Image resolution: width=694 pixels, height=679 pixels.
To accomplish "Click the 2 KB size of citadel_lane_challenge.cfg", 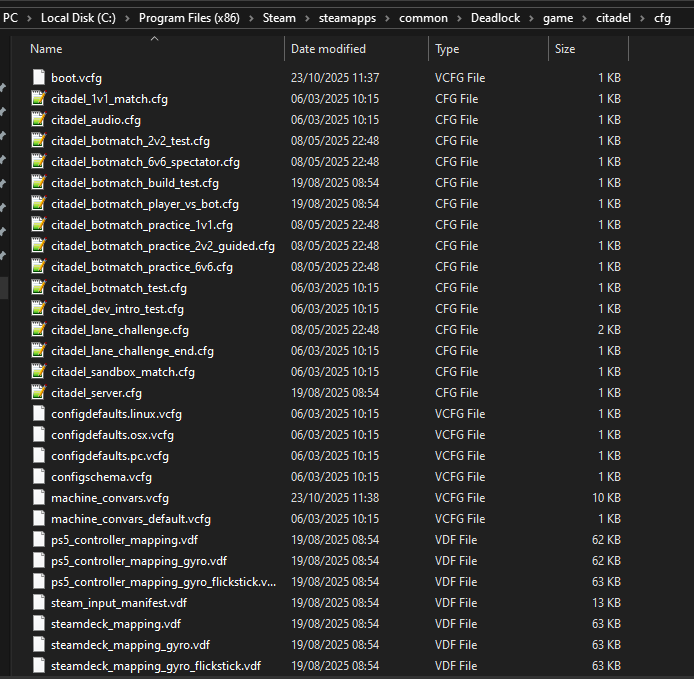I will pyautogui.click(x=609, y=329).
